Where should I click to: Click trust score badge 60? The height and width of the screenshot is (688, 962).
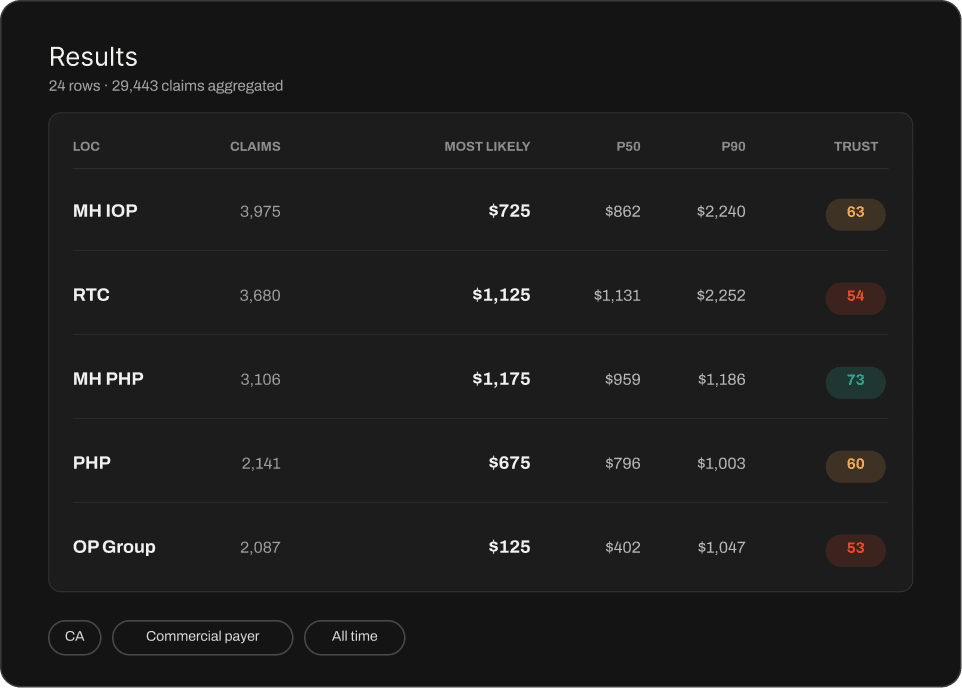pos(856,466)
